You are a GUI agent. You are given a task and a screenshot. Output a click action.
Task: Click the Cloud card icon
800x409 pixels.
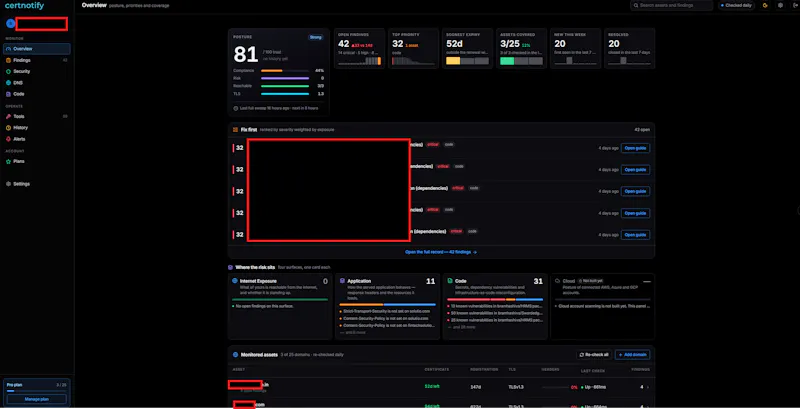coord(558,280)
